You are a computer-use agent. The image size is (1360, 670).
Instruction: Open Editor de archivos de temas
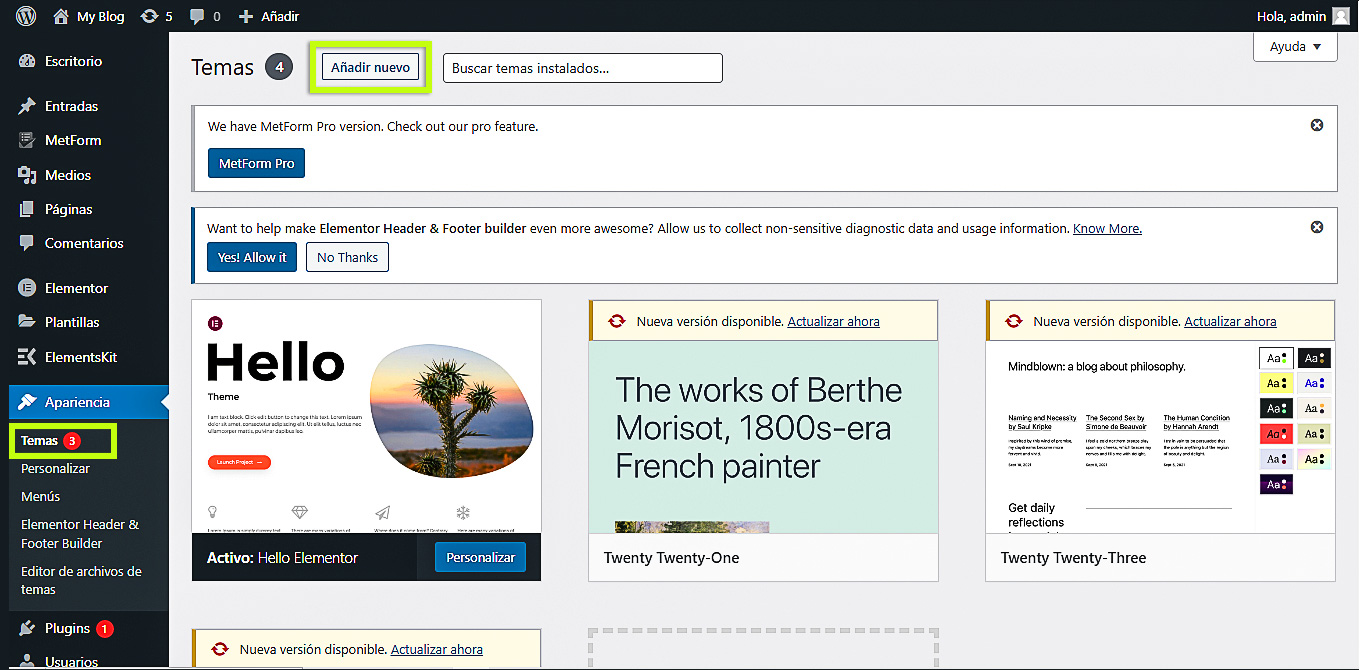81,580
